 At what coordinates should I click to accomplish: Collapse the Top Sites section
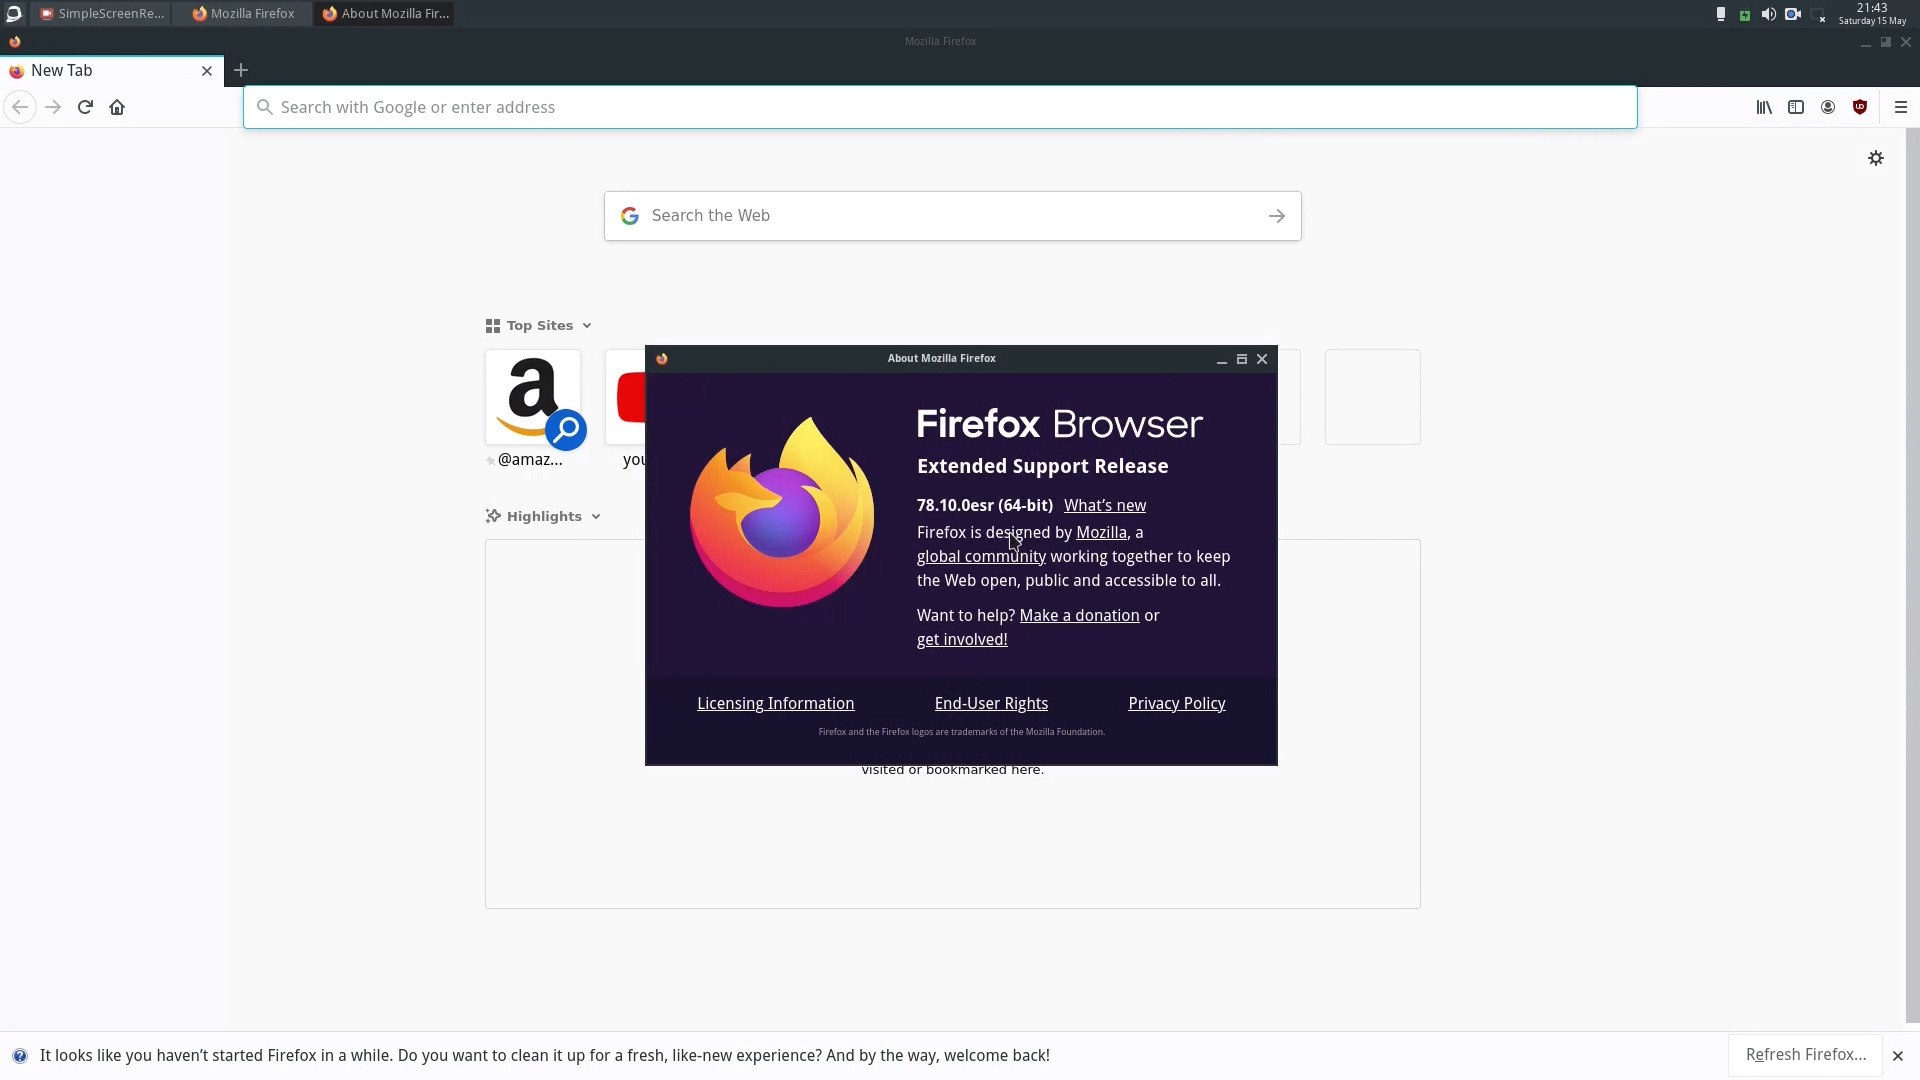(x=587, y=326)
